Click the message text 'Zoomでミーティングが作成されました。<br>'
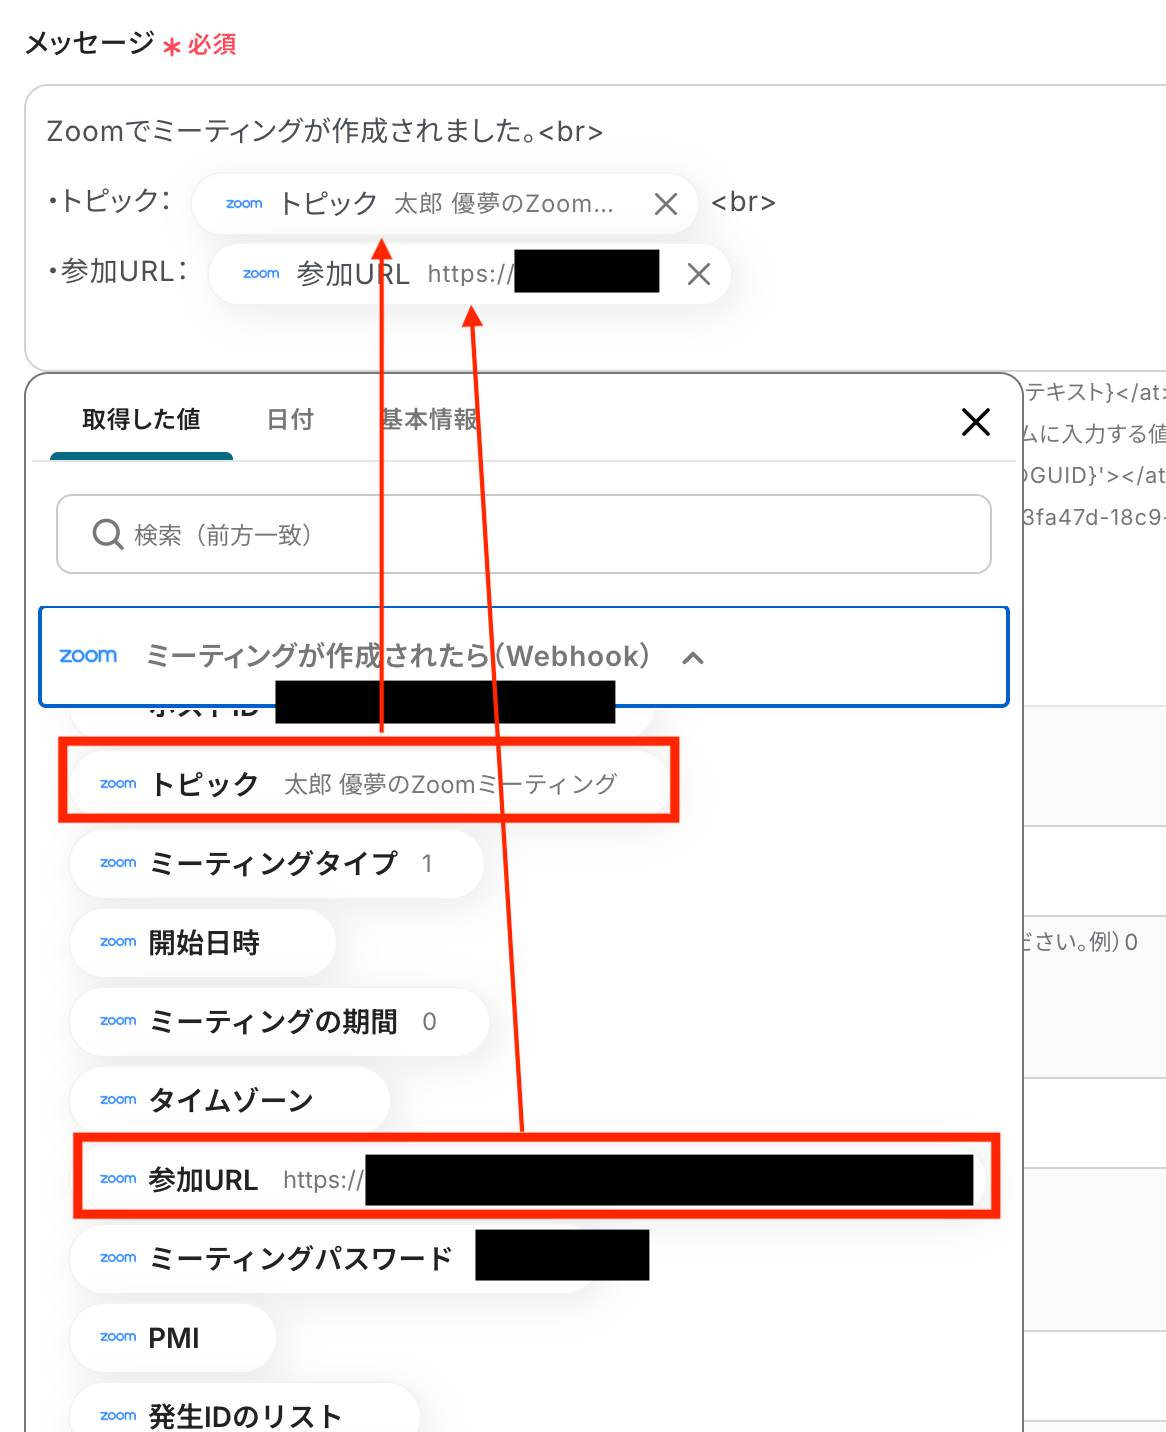The image size is (1166, 1432). (x=325, y=131)
